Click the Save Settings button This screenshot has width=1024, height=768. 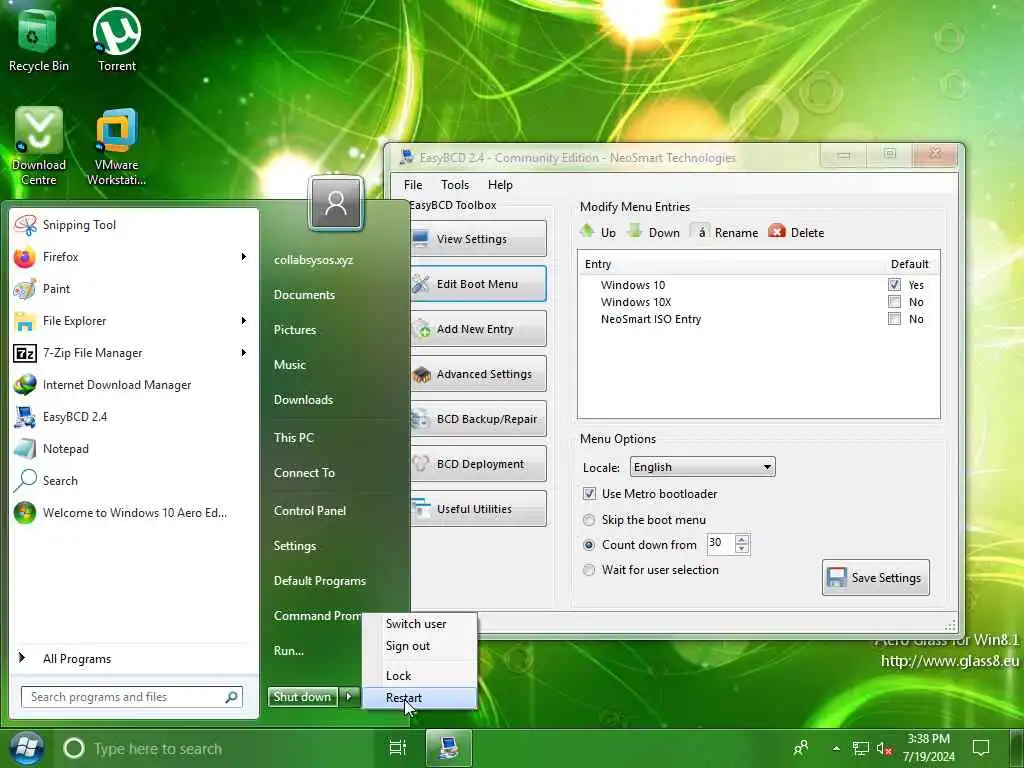876,577
